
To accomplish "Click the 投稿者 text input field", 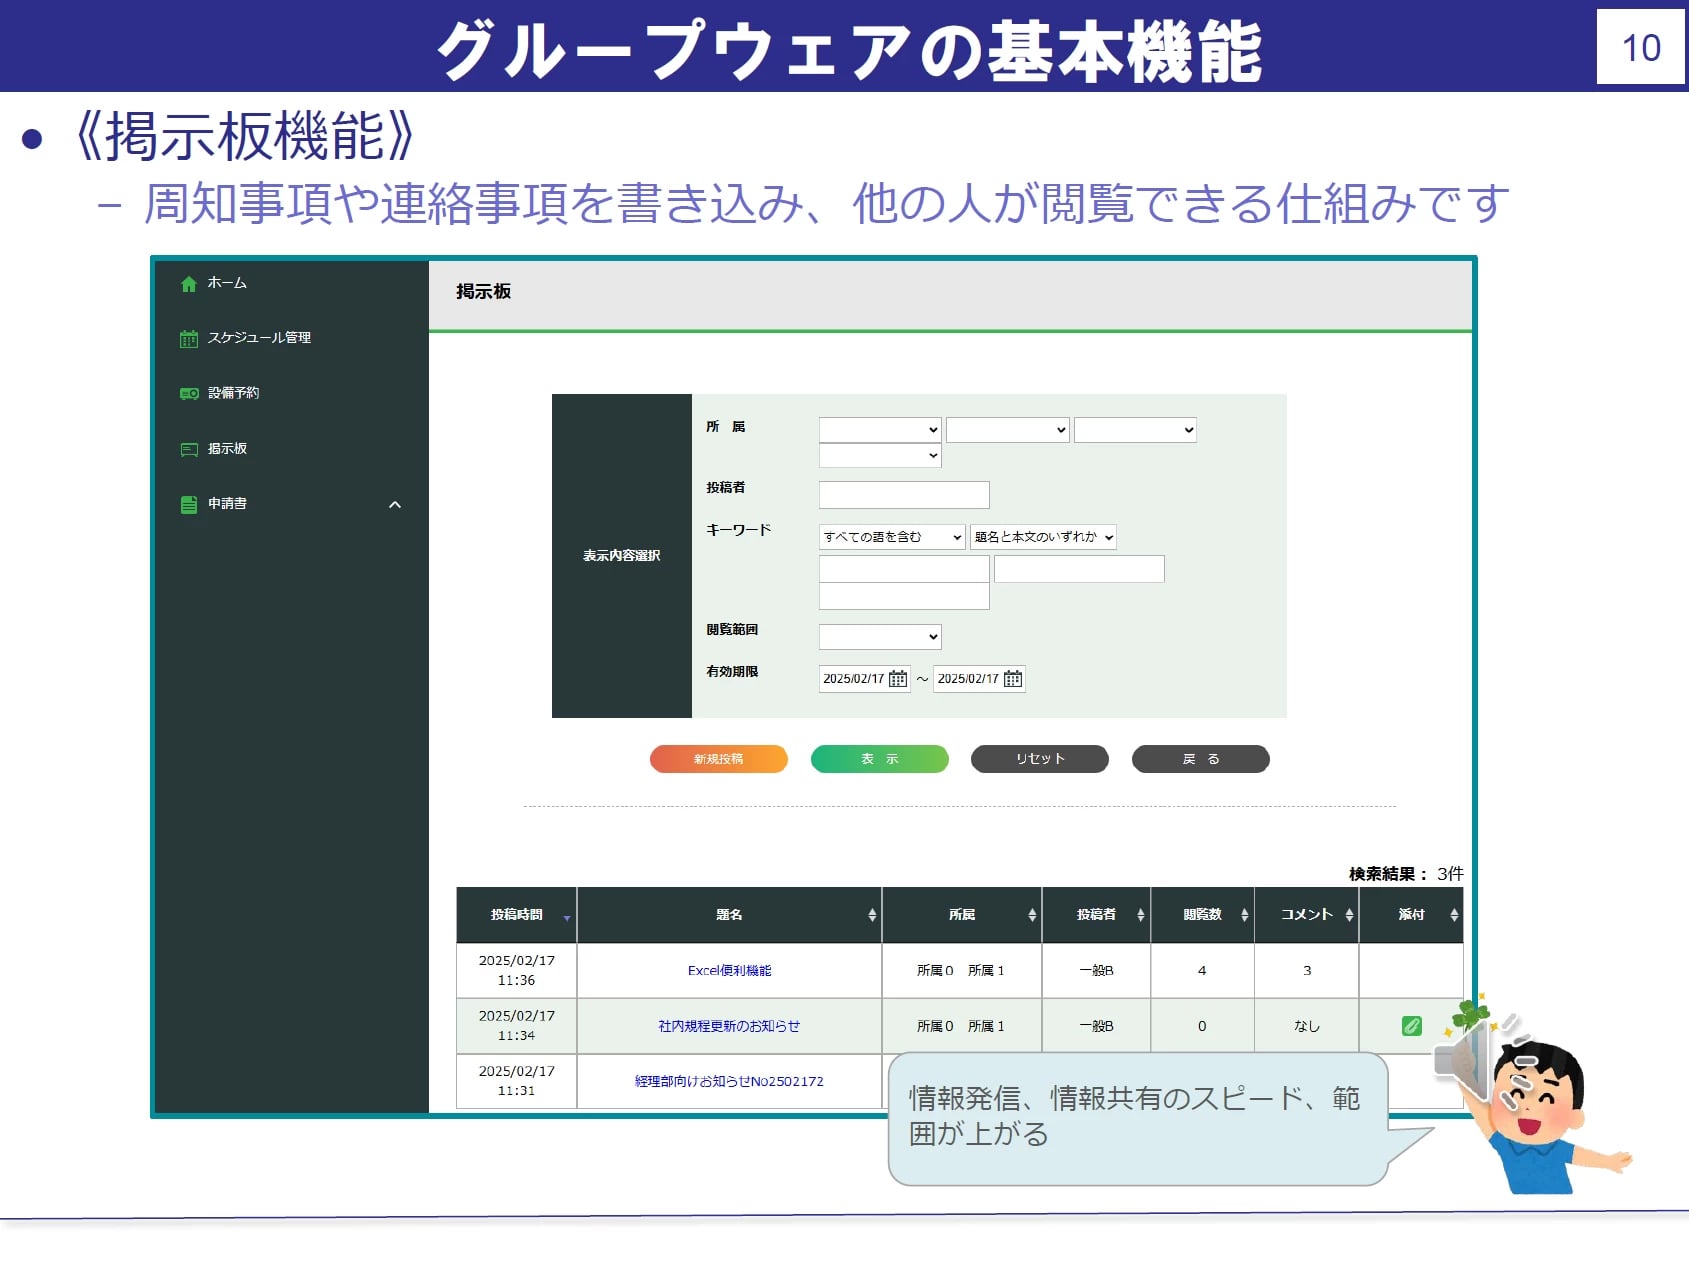I will 903,495.
